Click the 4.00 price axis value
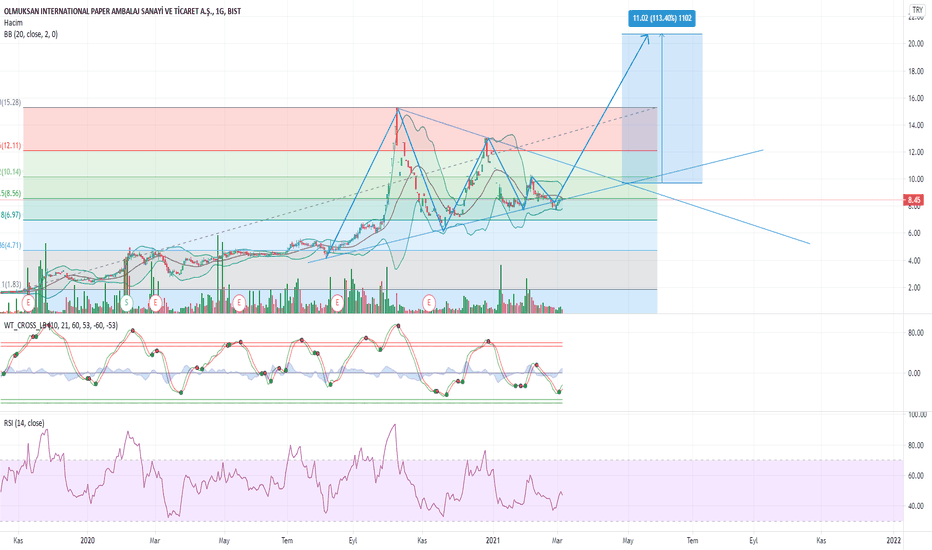 916,260
